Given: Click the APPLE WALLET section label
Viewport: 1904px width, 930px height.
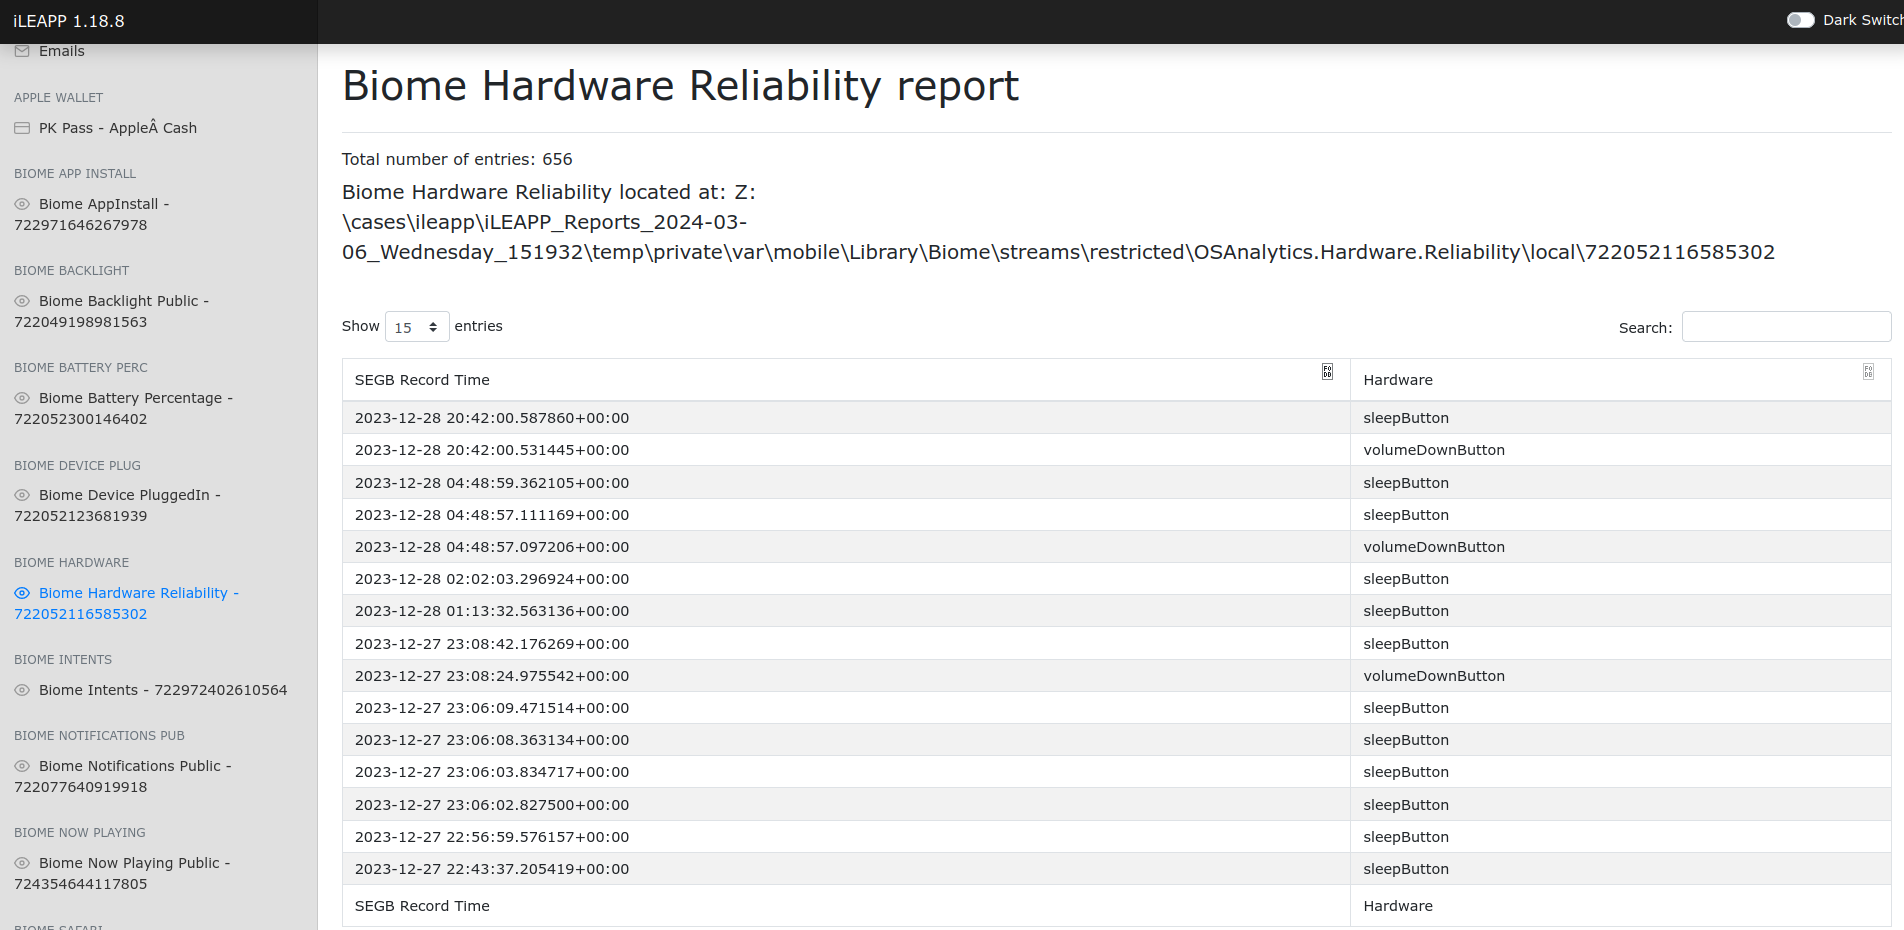Looking at the screenshot, I should tap(58, 98).
